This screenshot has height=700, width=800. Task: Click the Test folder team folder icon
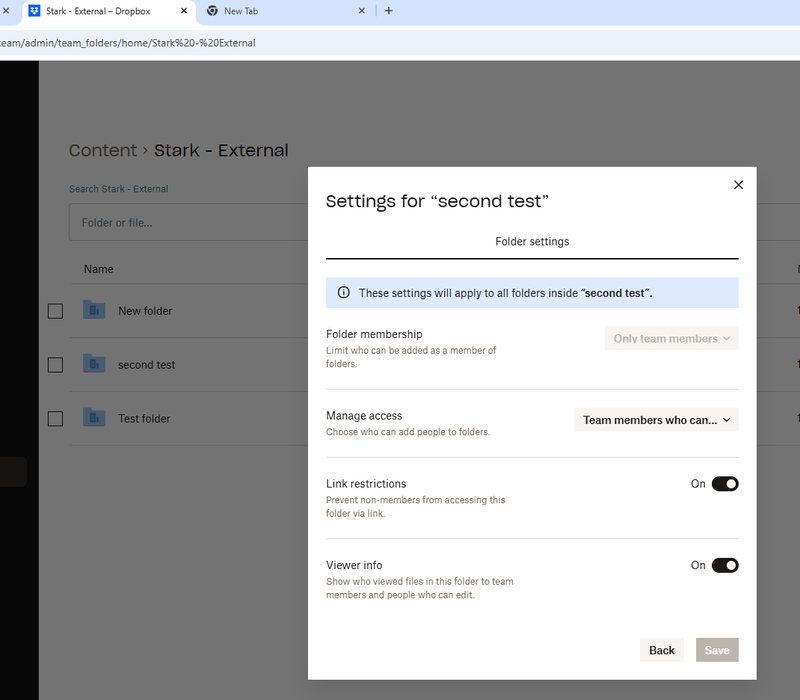[94, 418]
